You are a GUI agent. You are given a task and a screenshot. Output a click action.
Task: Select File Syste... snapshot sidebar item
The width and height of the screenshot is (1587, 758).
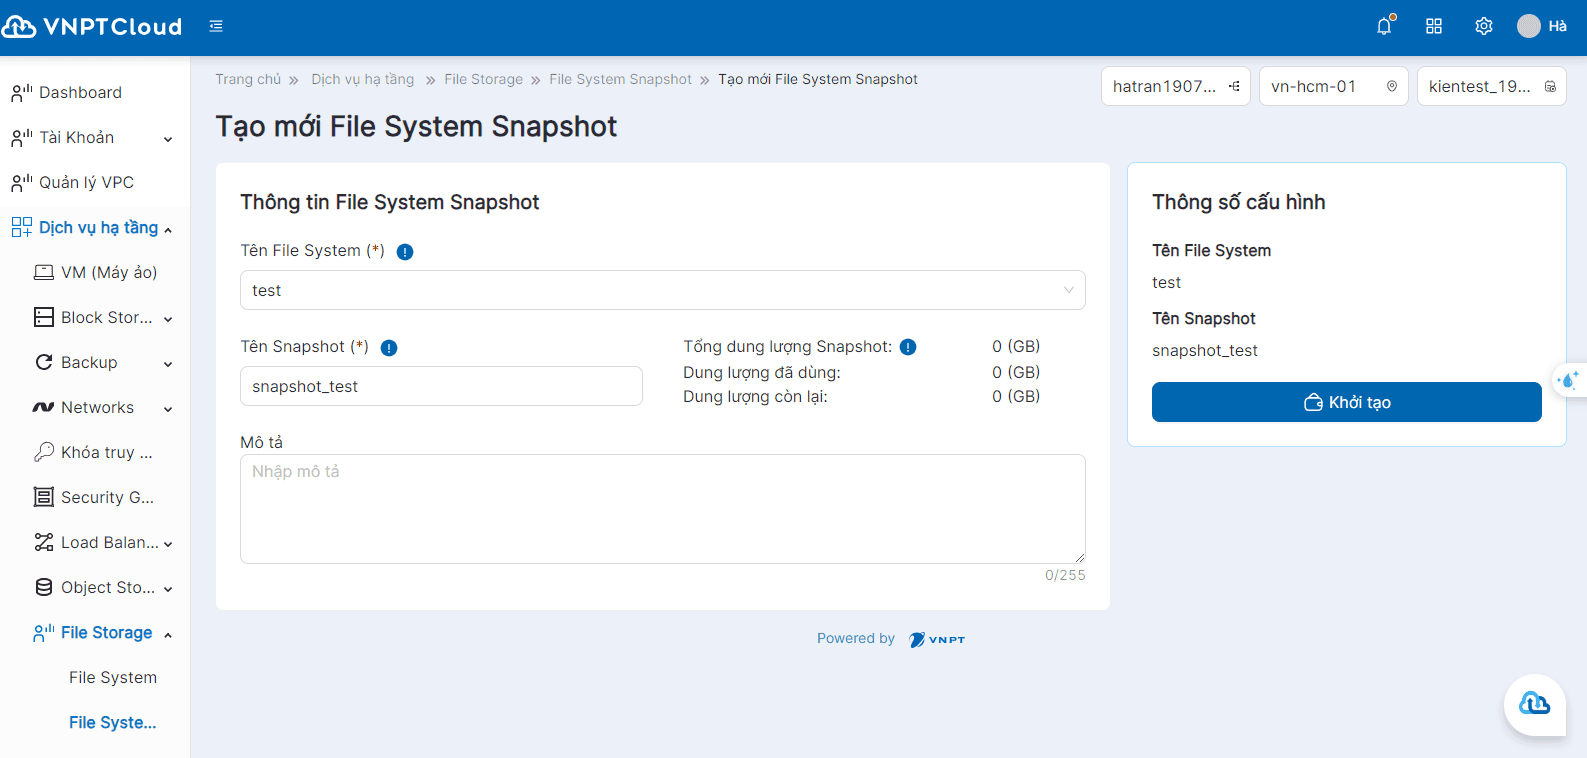point(113,722)
